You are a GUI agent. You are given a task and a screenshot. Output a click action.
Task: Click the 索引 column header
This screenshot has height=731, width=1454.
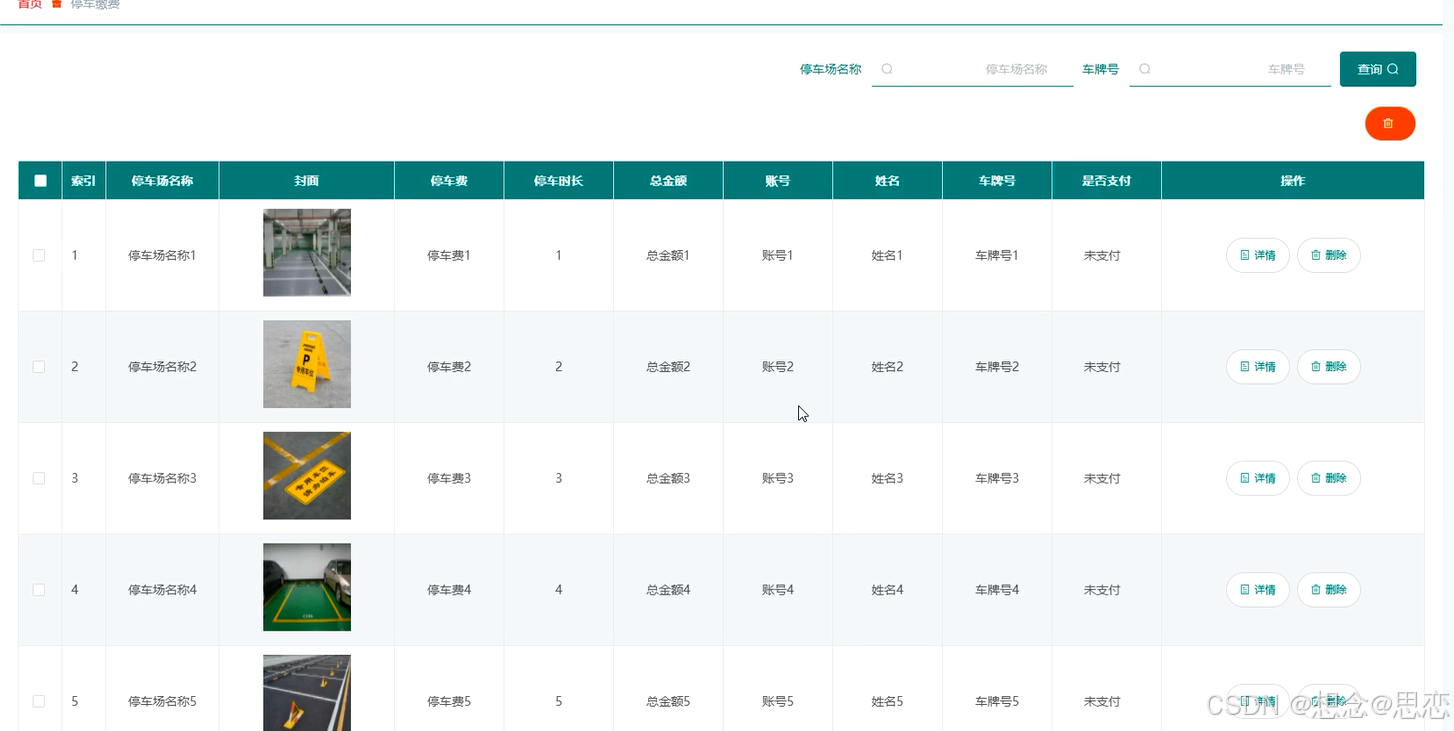[x=84, y=181]
